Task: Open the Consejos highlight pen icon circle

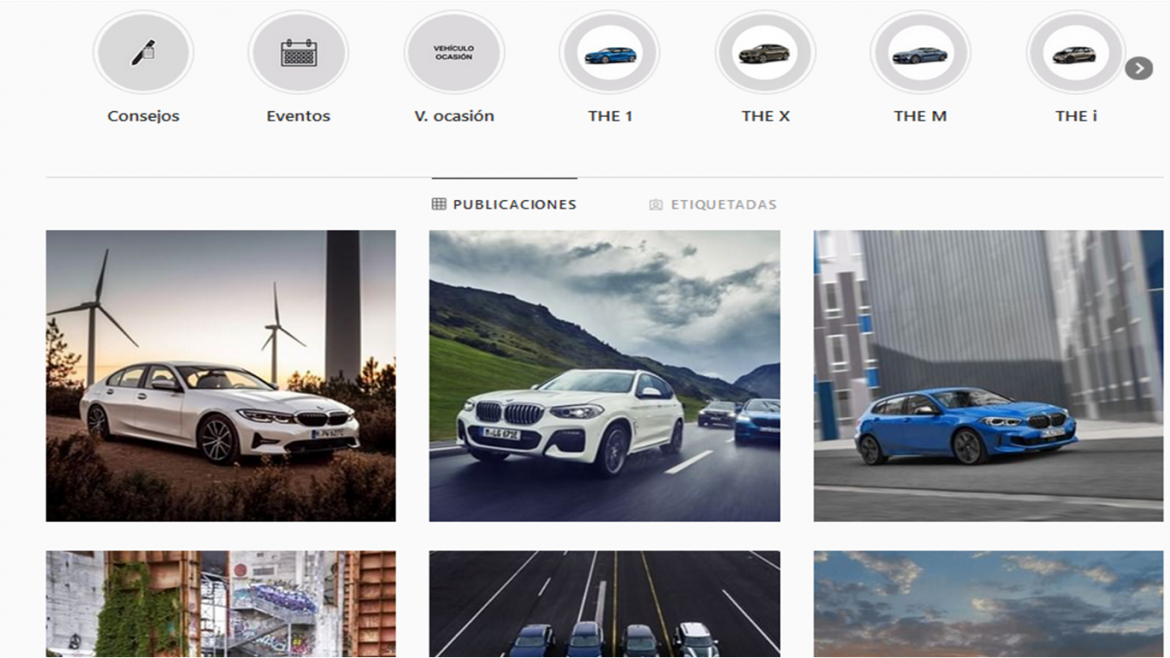Action: [143, 53]
